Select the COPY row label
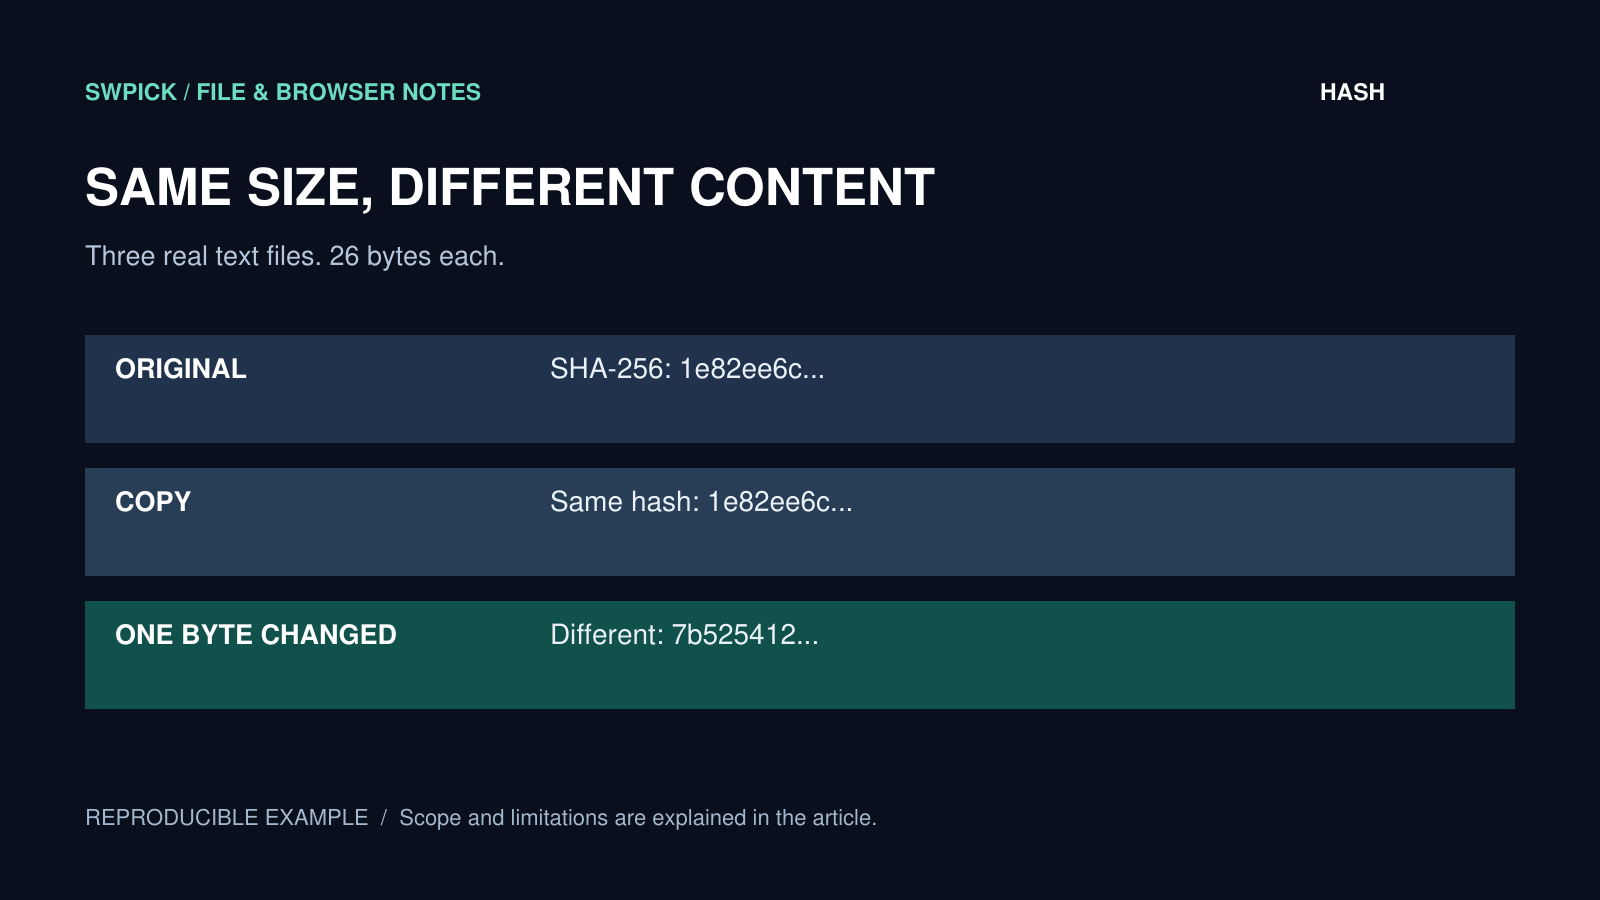Viewport: 1600px width, 900px height. (x=153, y=502)
